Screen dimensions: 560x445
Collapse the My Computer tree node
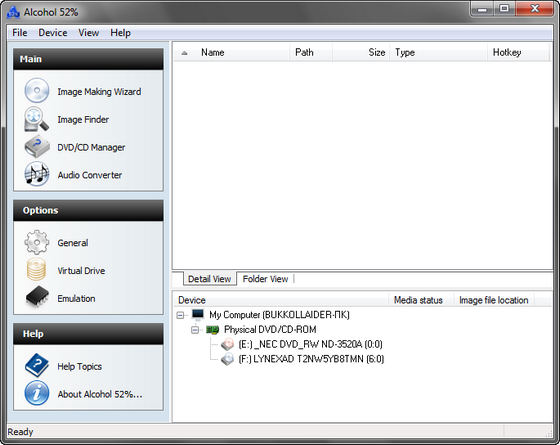click(x=181, y=315)
